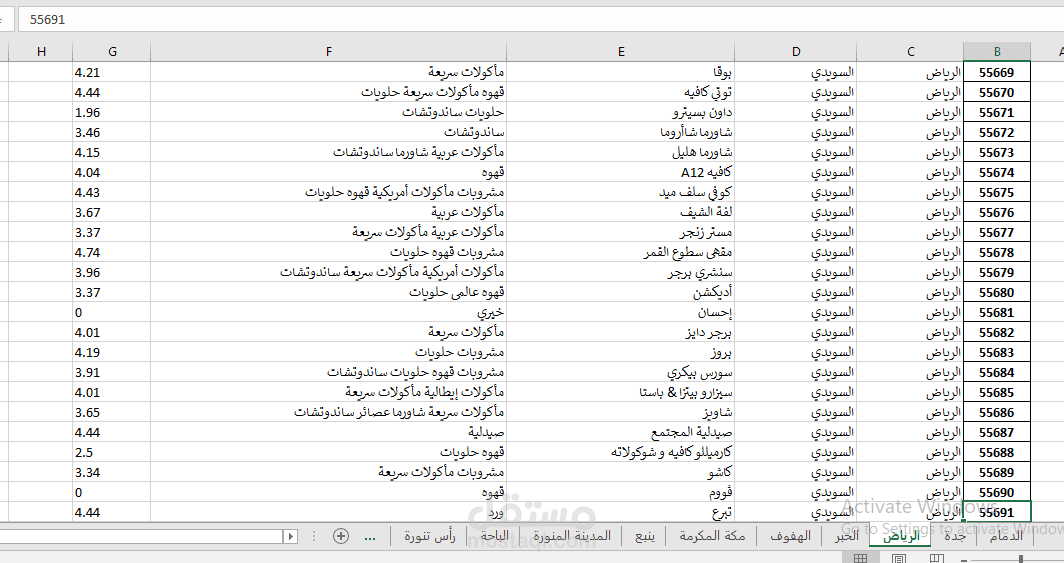Select the cell with name إحسان
This screenshot has height=563, width=1064.
coord(620,313)
